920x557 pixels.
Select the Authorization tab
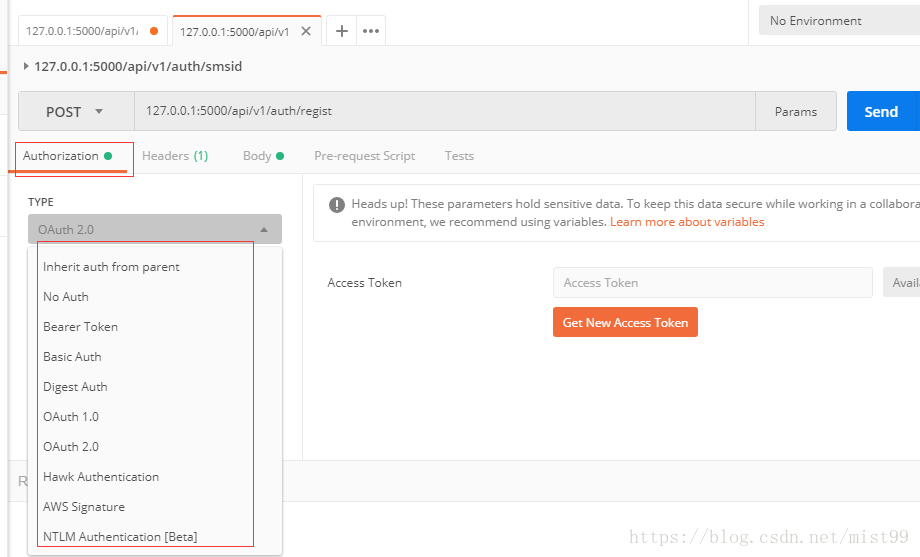(67, 156)
